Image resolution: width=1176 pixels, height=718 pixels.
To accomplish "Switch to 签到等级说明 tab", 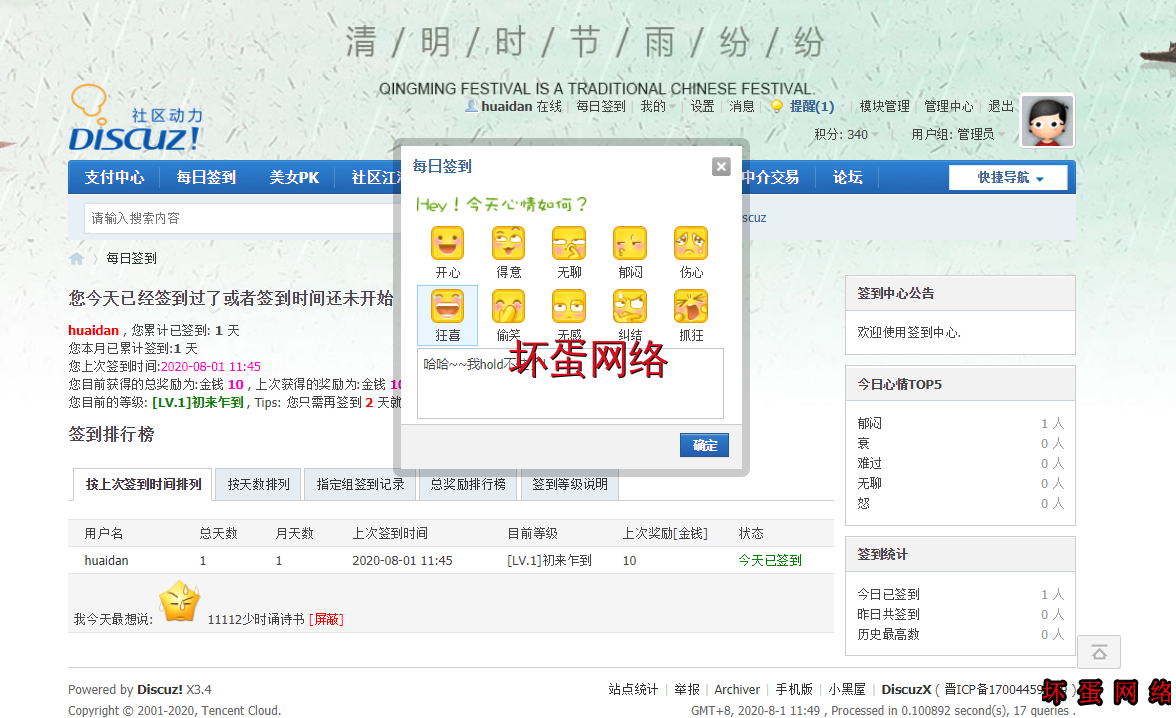I will (x=569, y=485).
